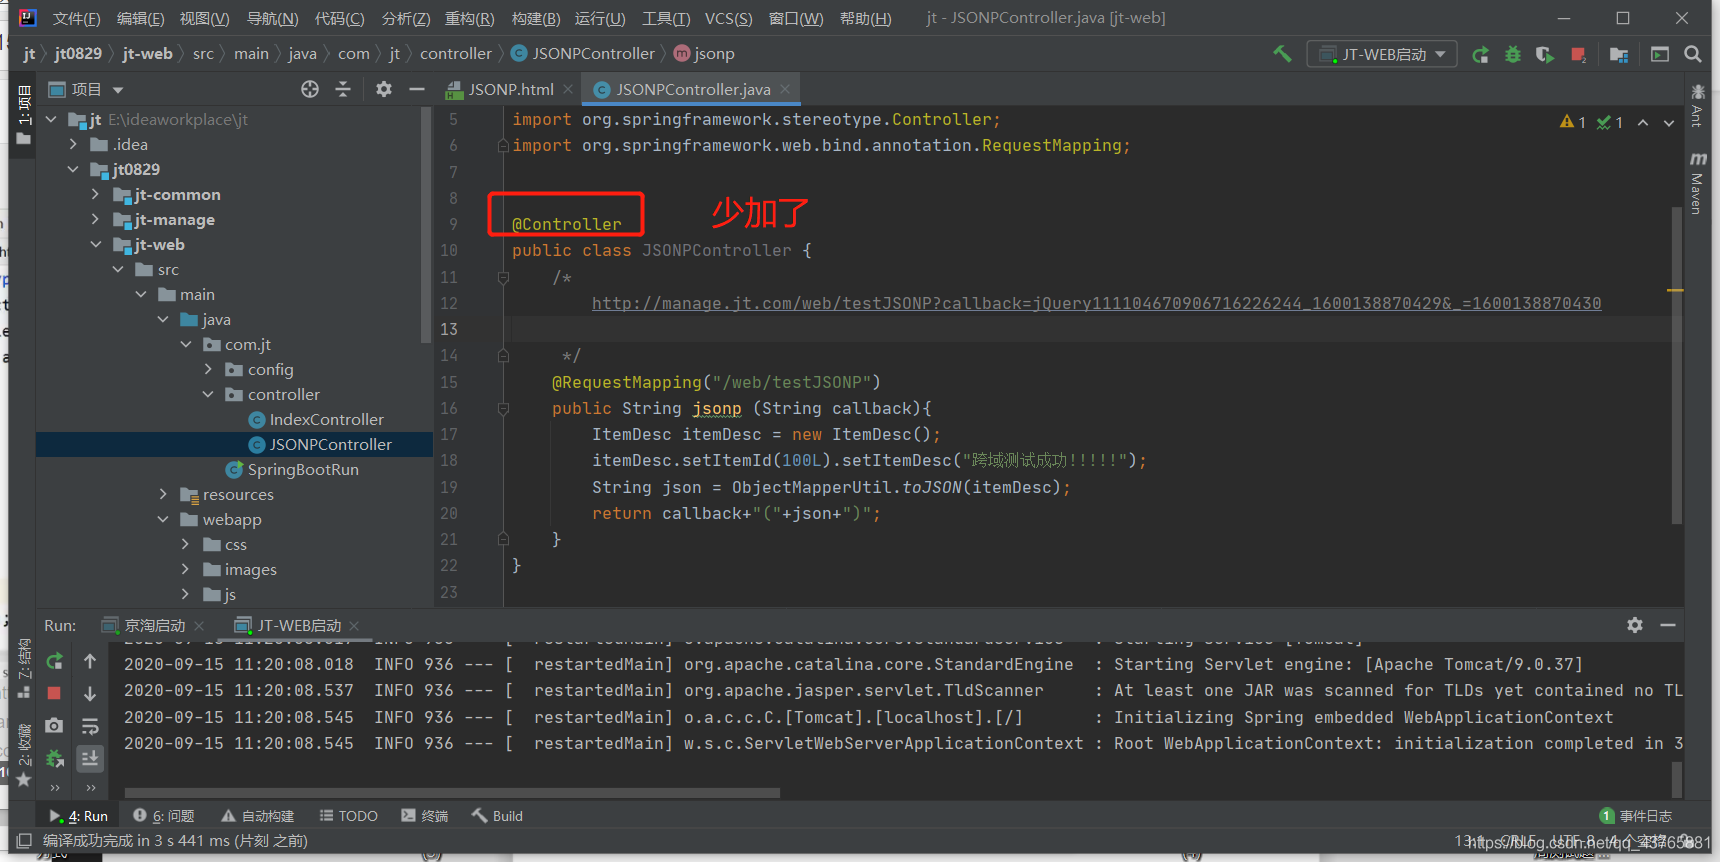Open the VCS(S) menu
Image resolution: width=1720 pixels, height=862 pixels.
coord(728,18)
